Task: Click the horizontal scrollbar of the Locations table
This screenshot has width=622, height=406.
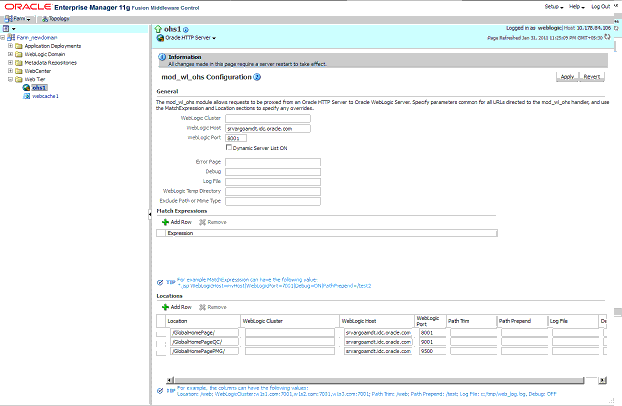Action: 379,380
